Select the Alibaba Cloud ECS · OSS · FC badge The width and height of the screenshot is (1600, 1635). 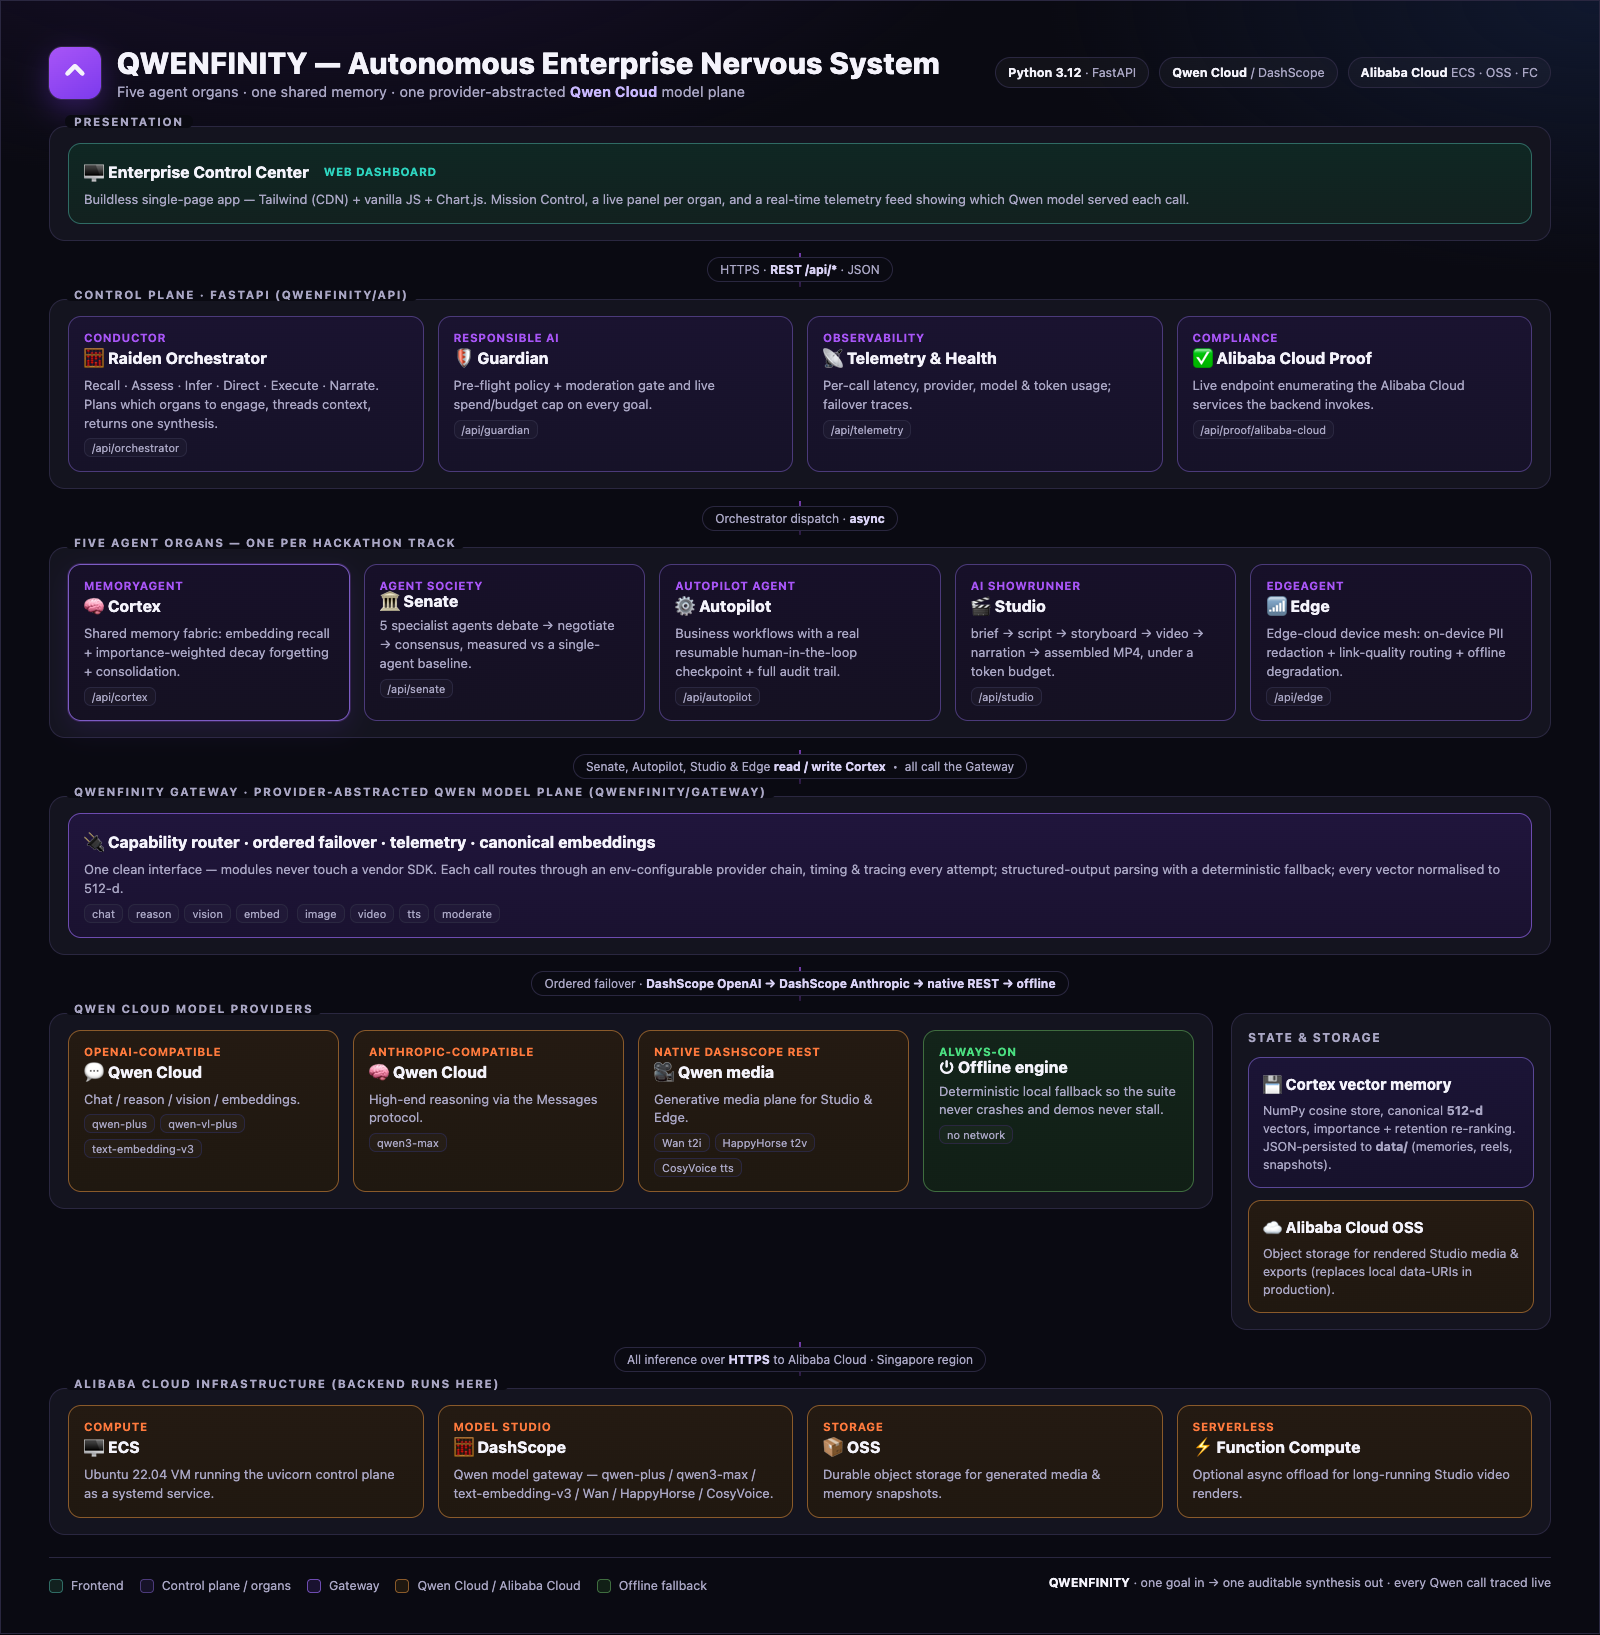coord(1449,73)
